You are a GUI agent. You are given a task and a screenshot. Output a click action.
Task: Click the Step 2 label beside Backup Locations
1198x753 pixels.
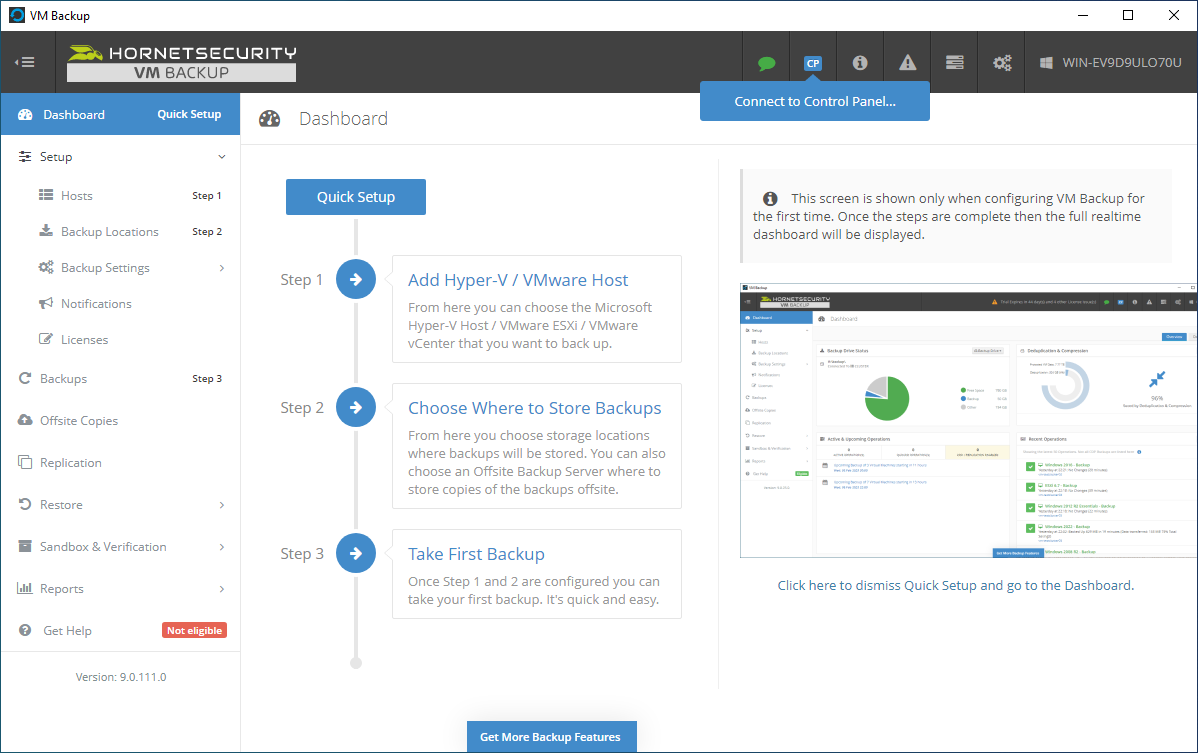(x=207, y=231)
